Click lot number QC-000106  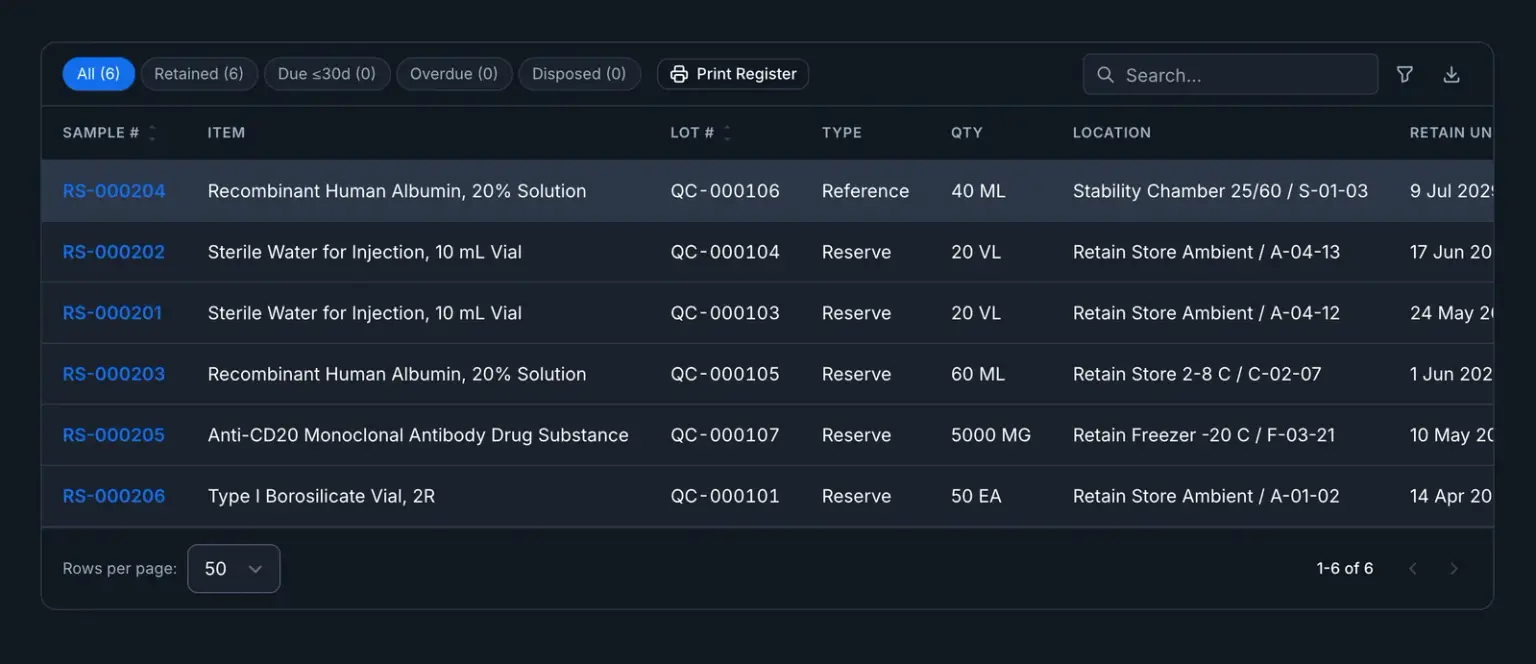pos(725,191)
